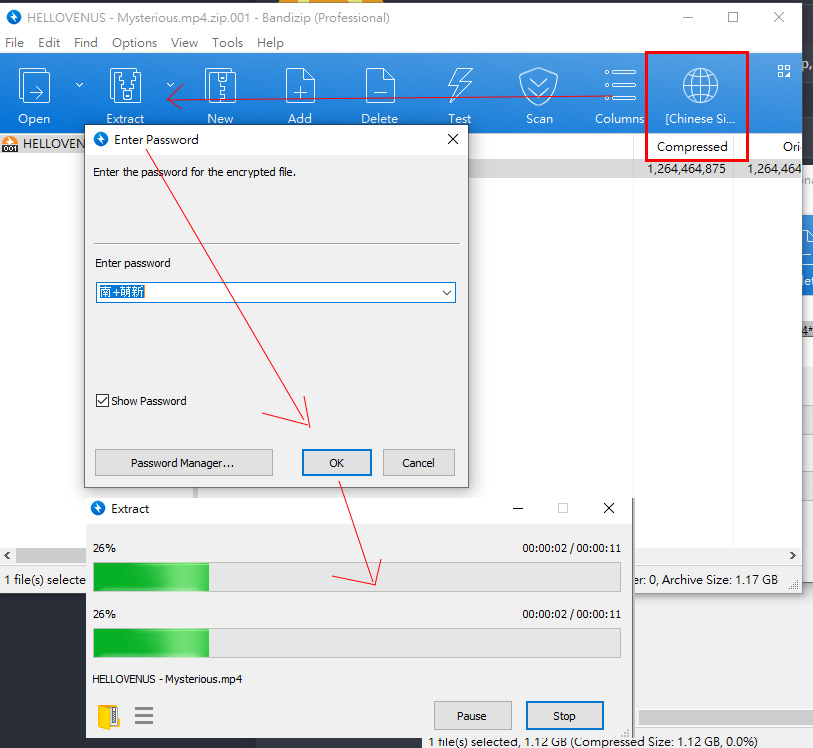Click the upper extraction progress bar
Screen dimensions: 813x748
(x=357, y=577)
